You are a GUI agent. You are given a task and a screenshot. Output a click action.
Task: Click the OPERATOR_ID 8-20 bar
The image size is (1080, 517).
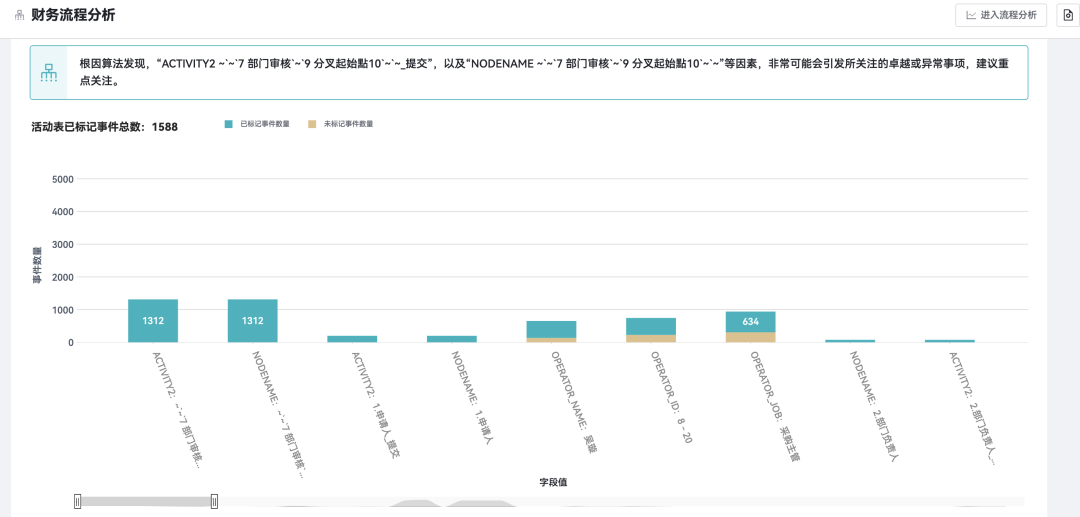click(x=651, y=326)
